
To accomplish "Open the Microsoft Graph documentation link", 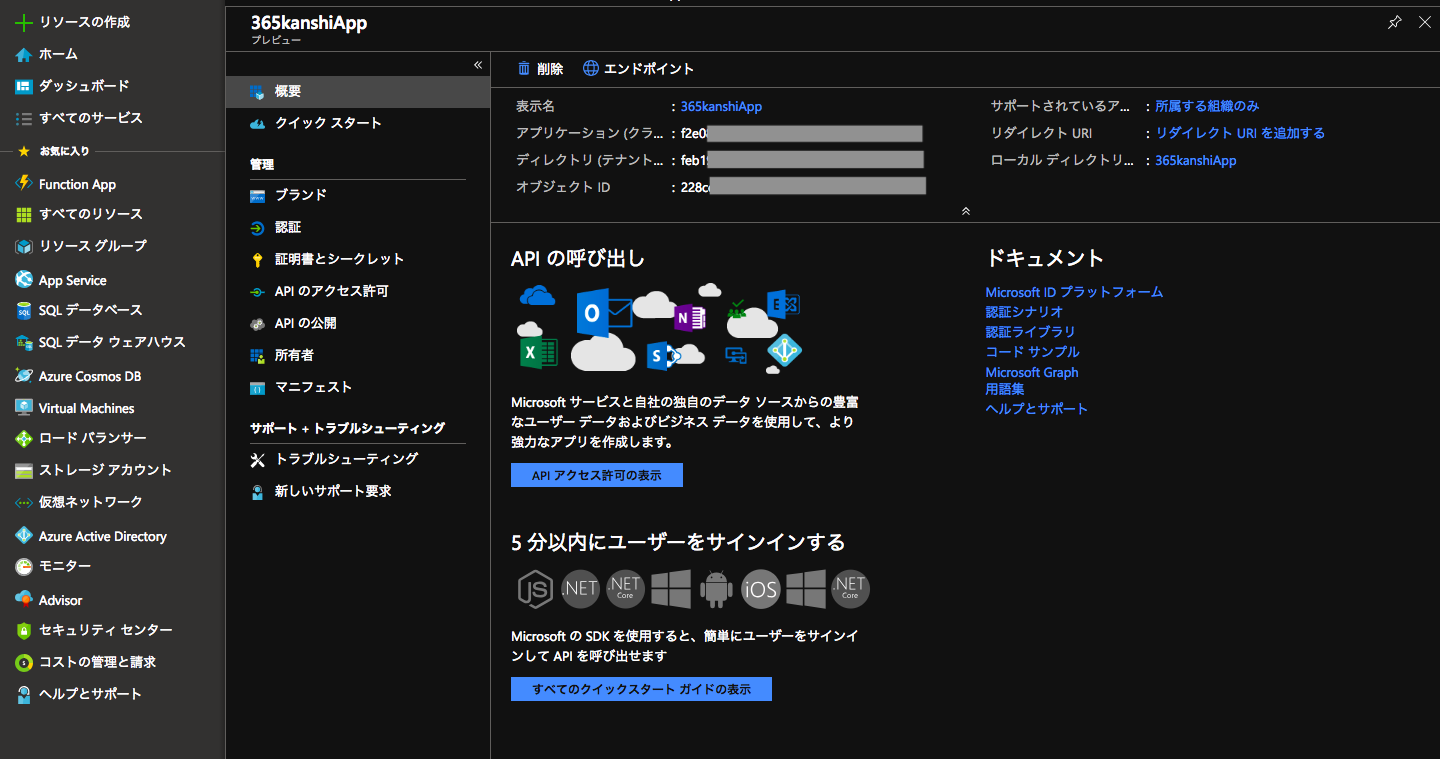I will 1031,371.
